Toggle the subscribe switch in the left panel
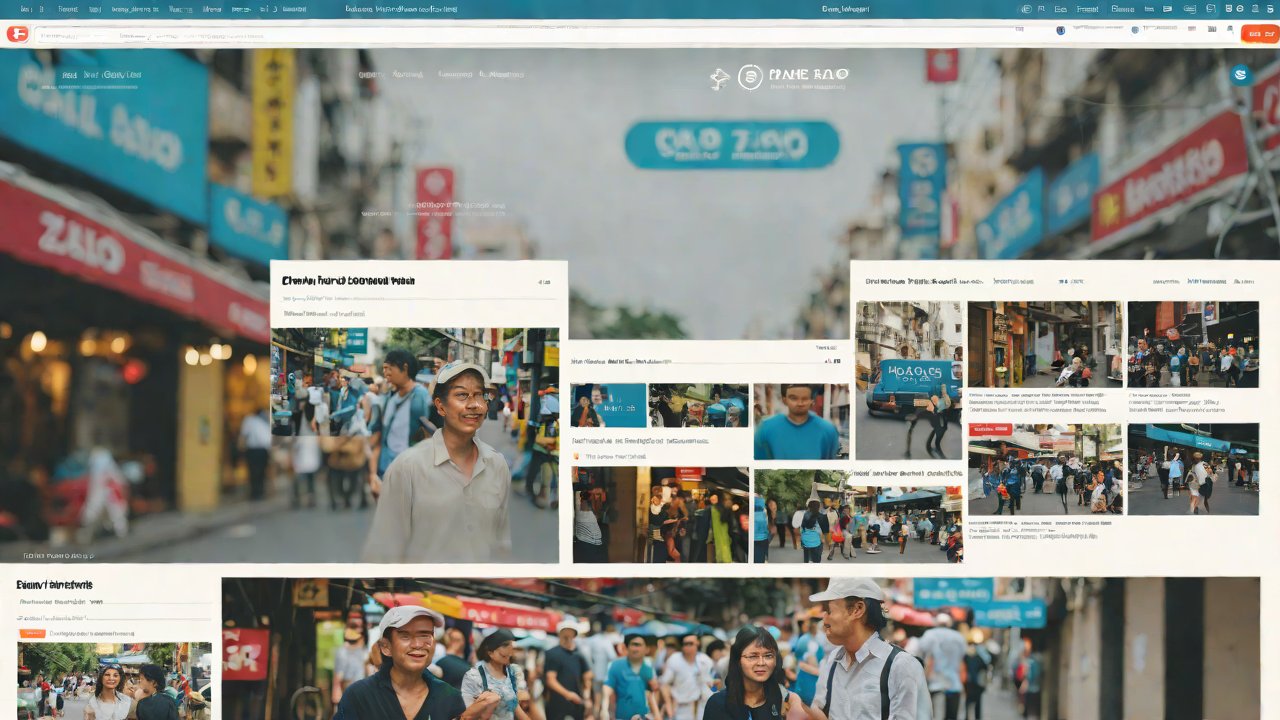This screenshot has height=720, width=1280. 32,632
